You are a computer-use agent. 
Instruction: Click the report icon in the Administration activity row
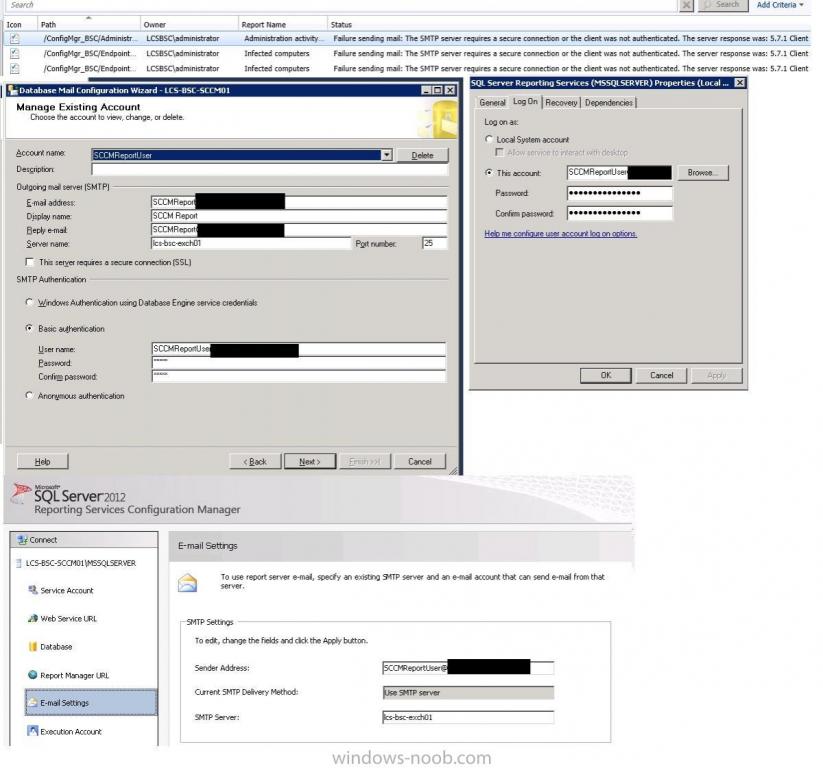point(15,38)
